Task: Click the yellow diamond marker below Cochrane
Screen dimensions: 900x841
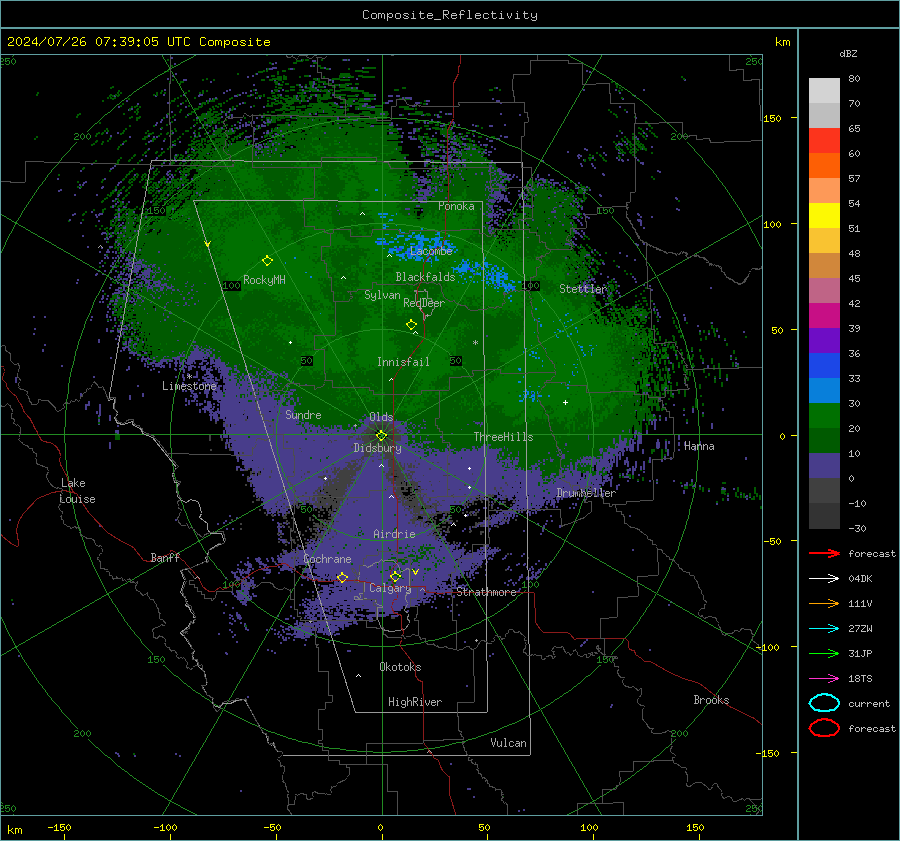Action: (x=342, y=577)
